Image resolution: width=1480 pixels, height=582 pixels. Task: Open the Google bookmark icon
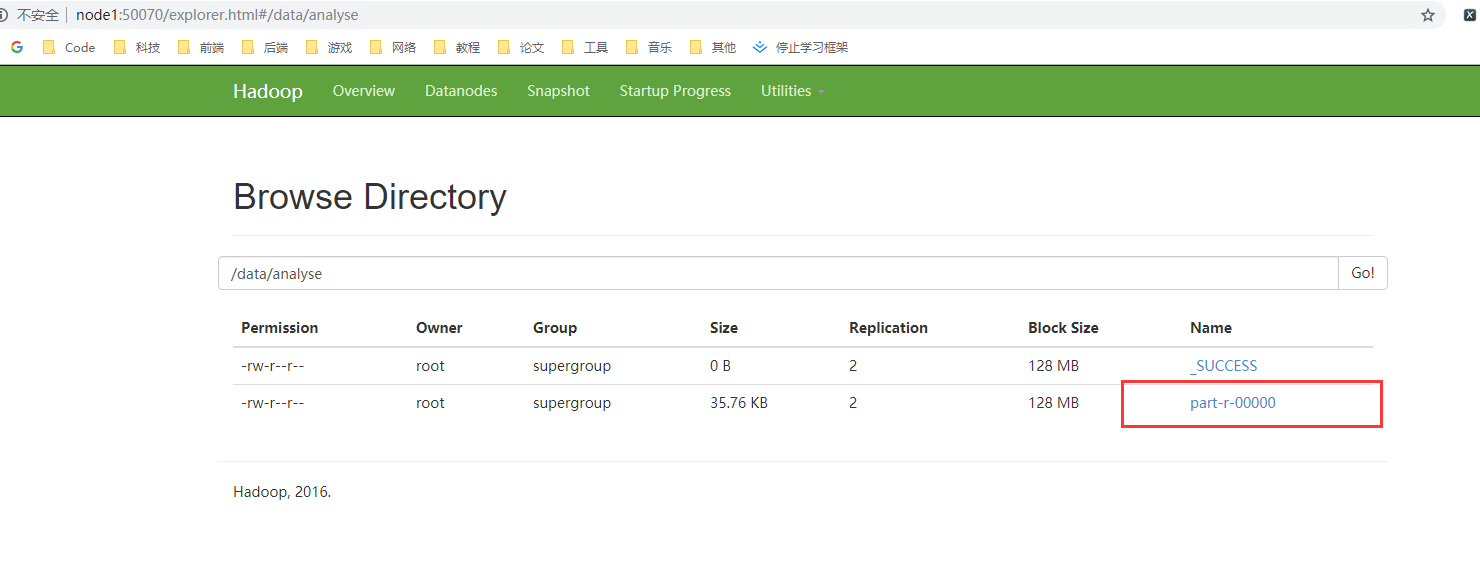pyautogui.click(x=17, y=47)
